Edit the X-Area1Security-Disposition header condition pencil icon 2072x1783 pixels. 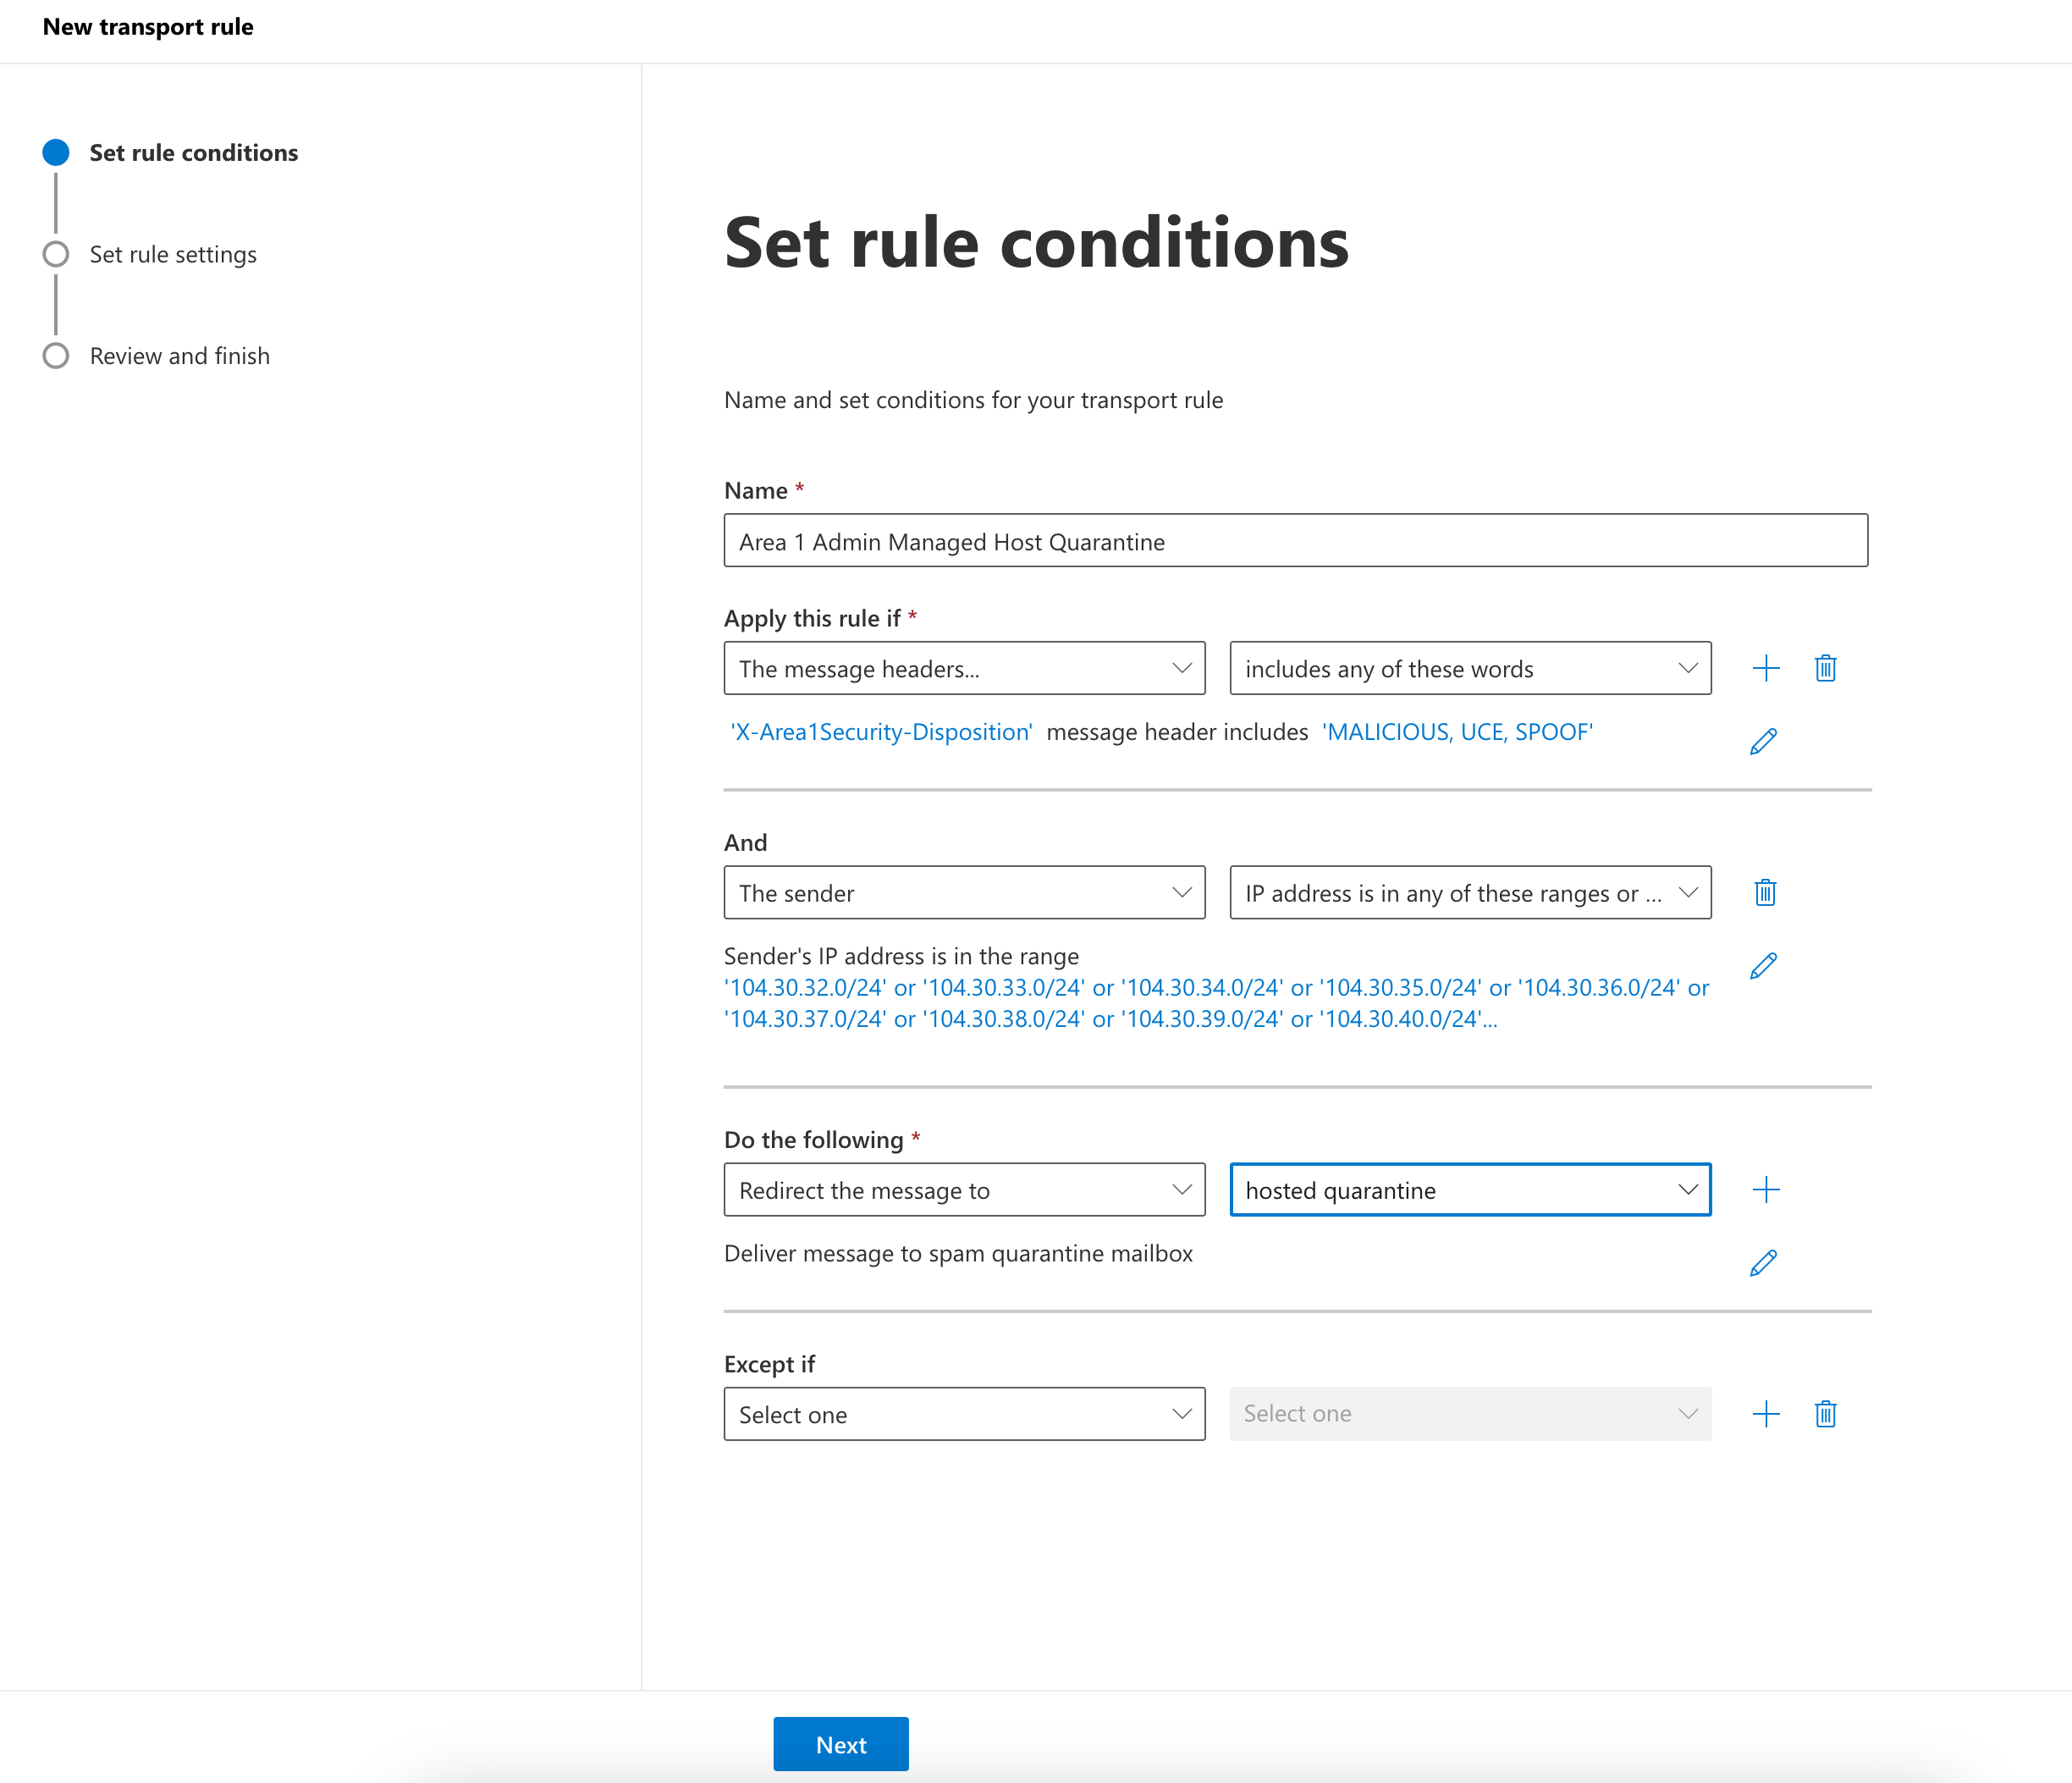point(1764,740)
